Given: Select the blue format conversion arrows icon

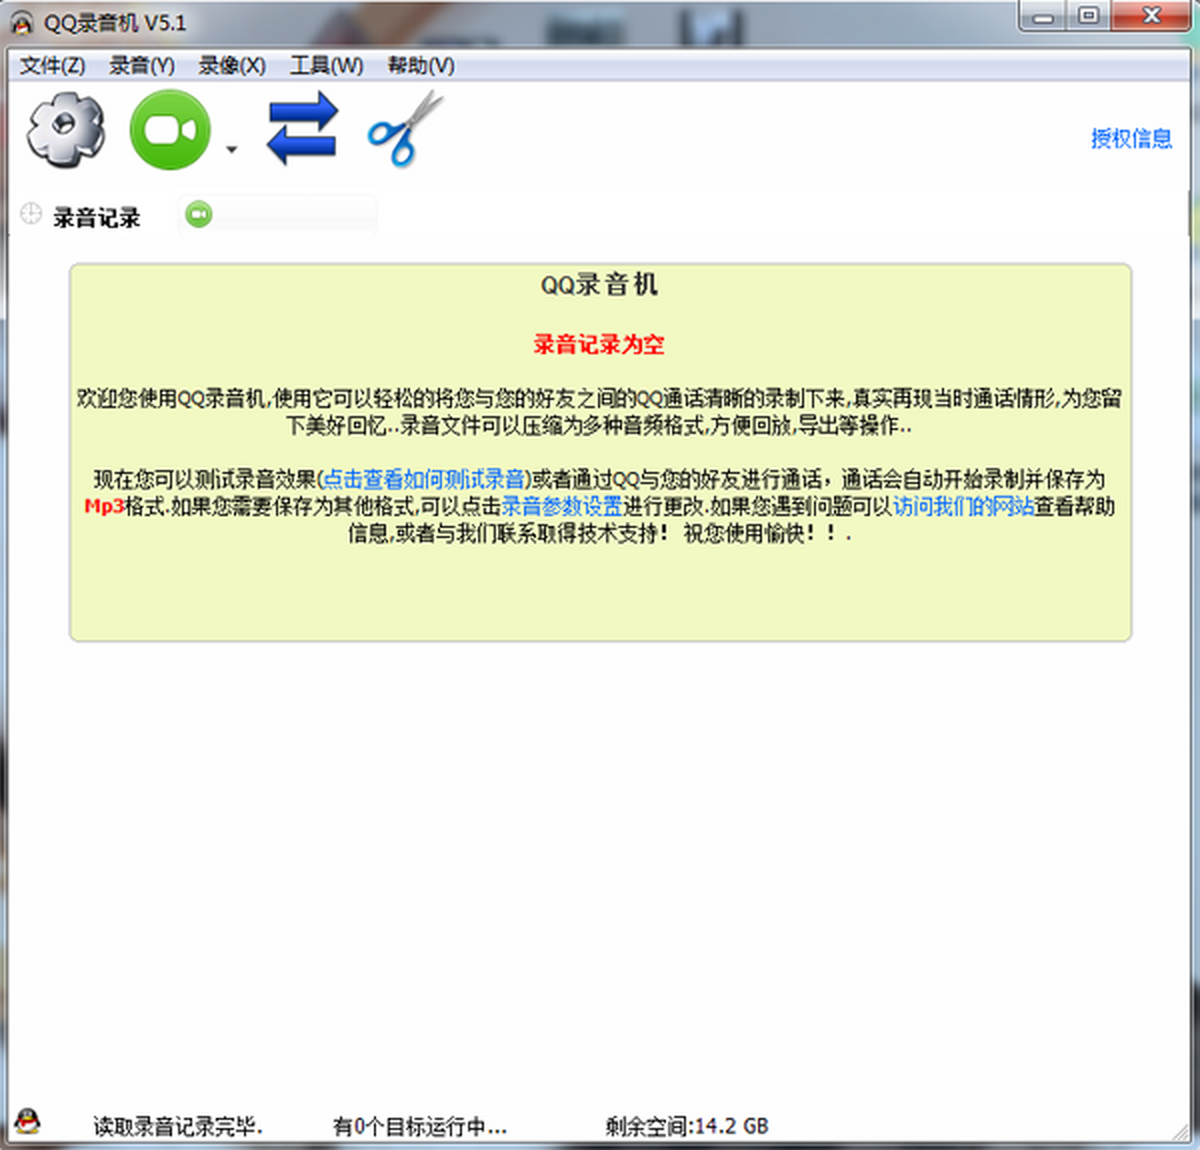Looking at the screenshot, I should coord(302,128).
